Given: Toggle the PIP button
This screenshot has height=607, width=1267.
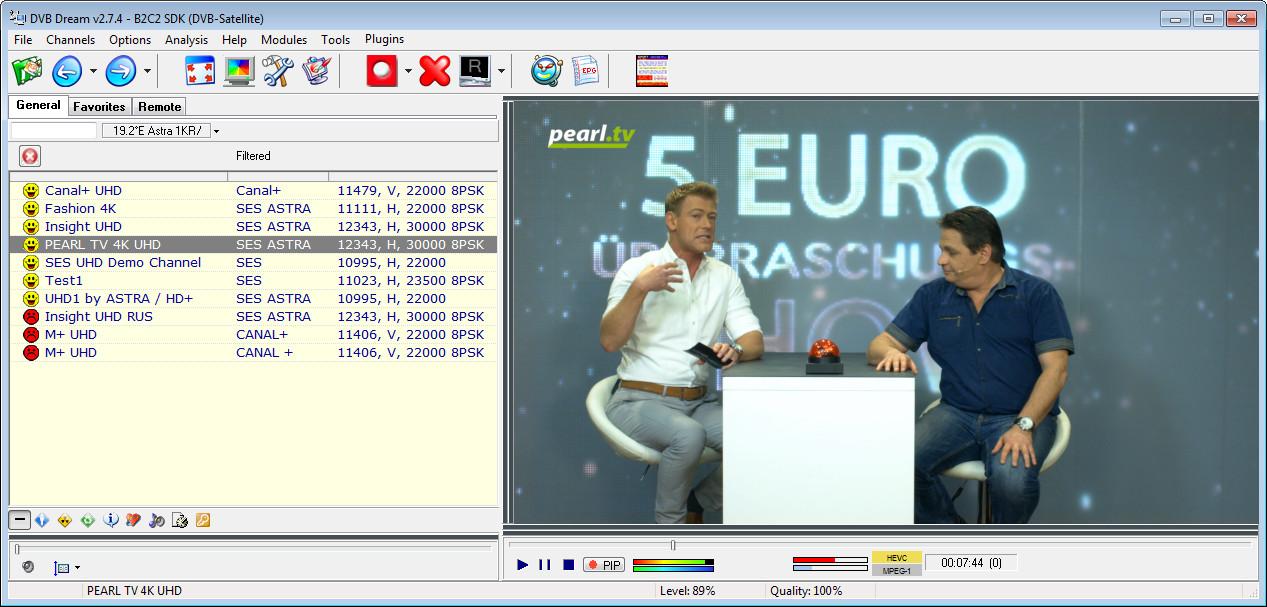Looking at the screenshot, I should click(x=603, y=565).
